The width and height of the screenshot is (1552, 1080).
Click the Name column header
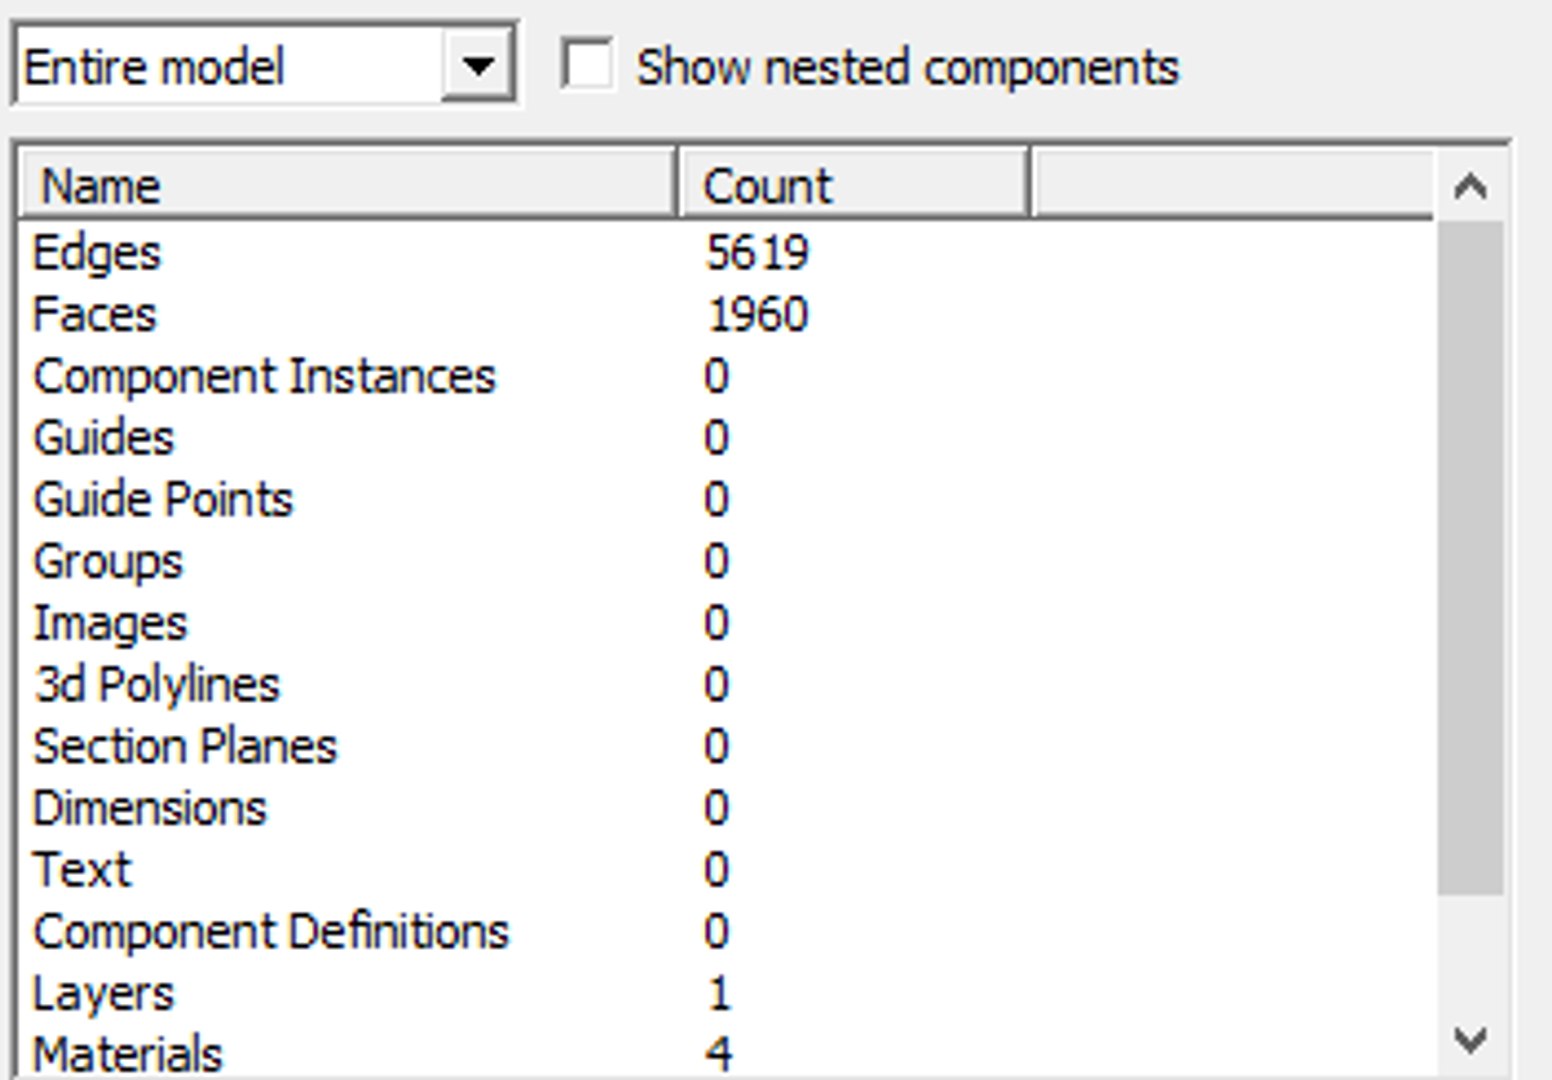(x=346, y=185)
